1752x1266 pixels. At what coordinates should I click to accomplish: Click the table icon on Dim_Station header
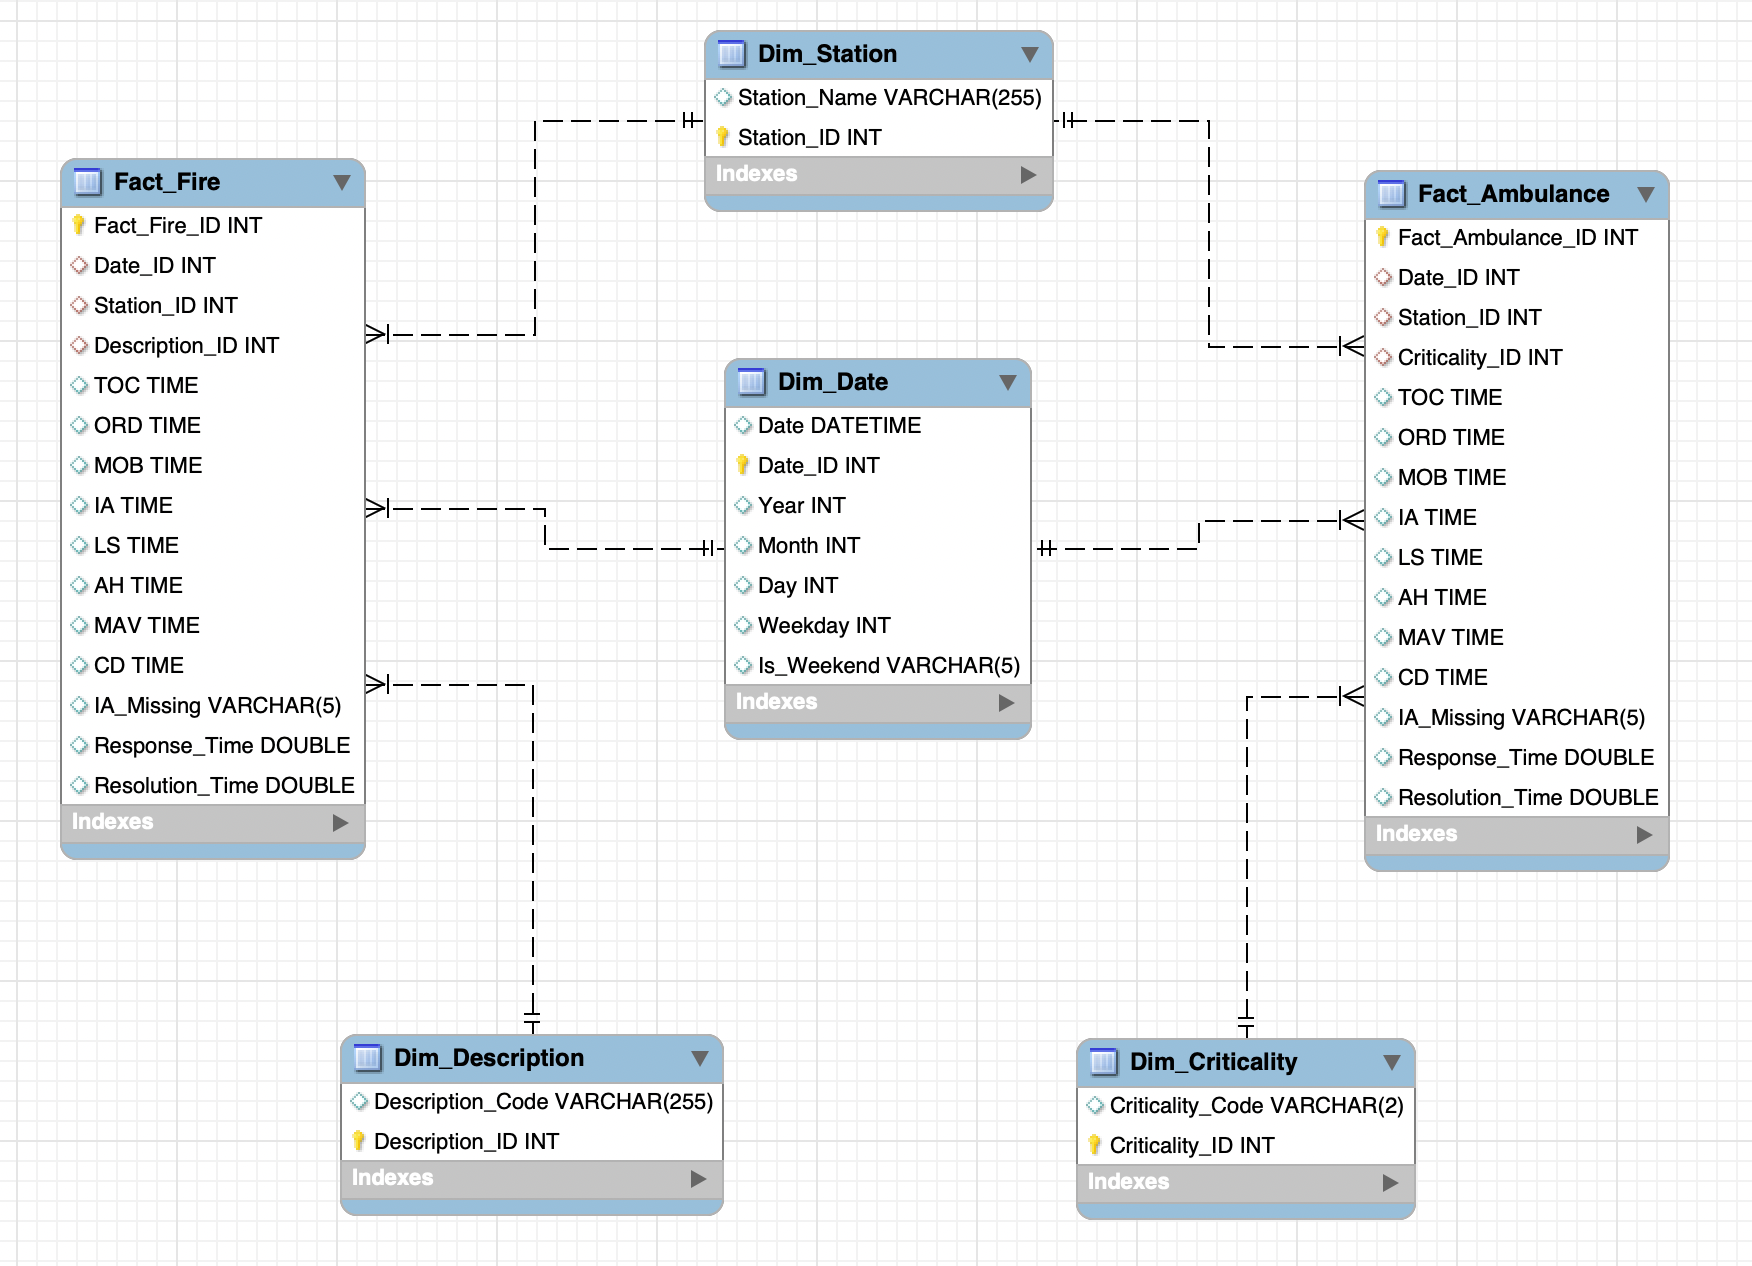[x=733, y=54]
